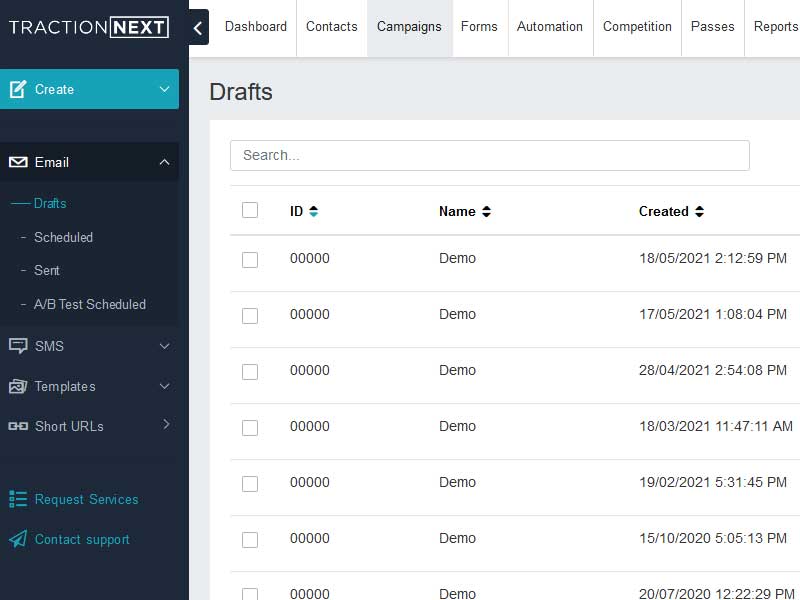Check the draft created 18/05/2021
800x600 pixels.
pyautogui.click(x=250, y=259)
